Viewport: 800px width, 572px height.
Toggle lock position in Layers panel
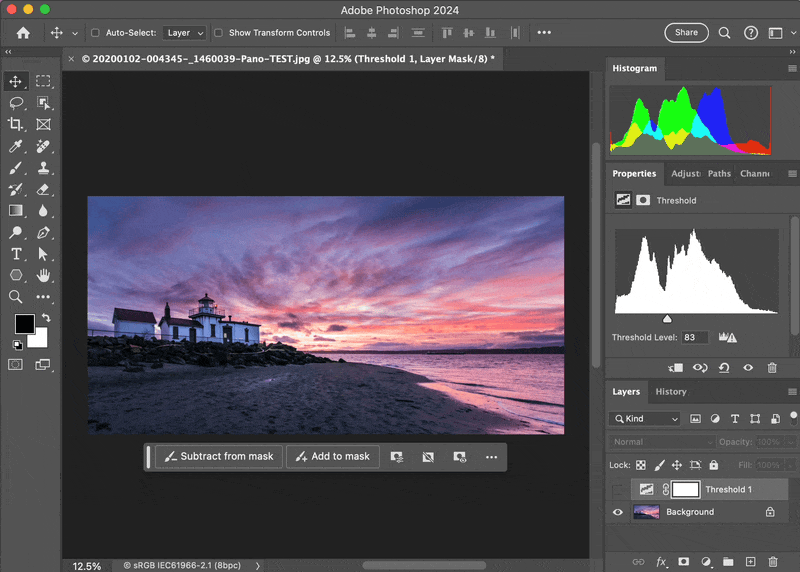[677, 465]
